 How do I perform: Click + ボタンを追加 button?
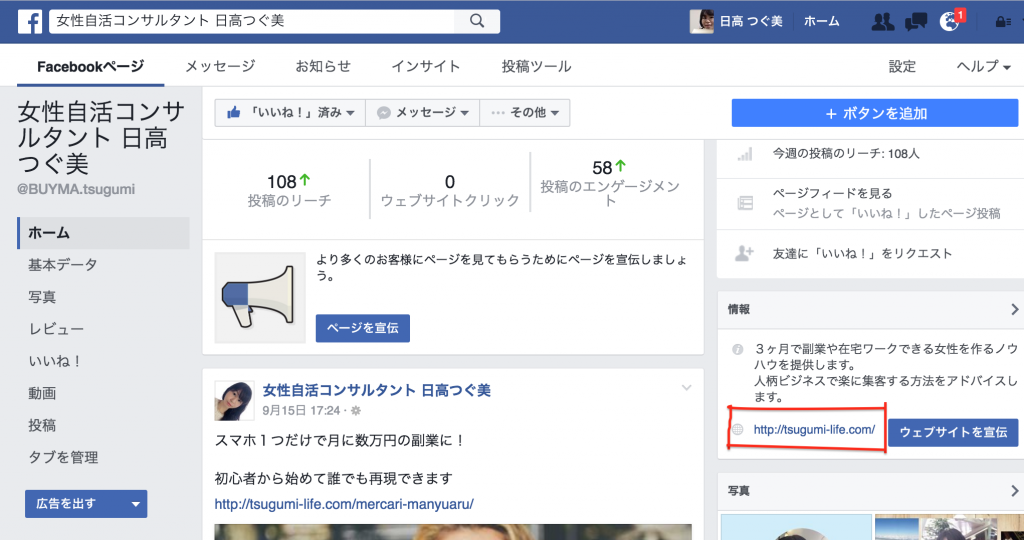[x=875, y=113]
